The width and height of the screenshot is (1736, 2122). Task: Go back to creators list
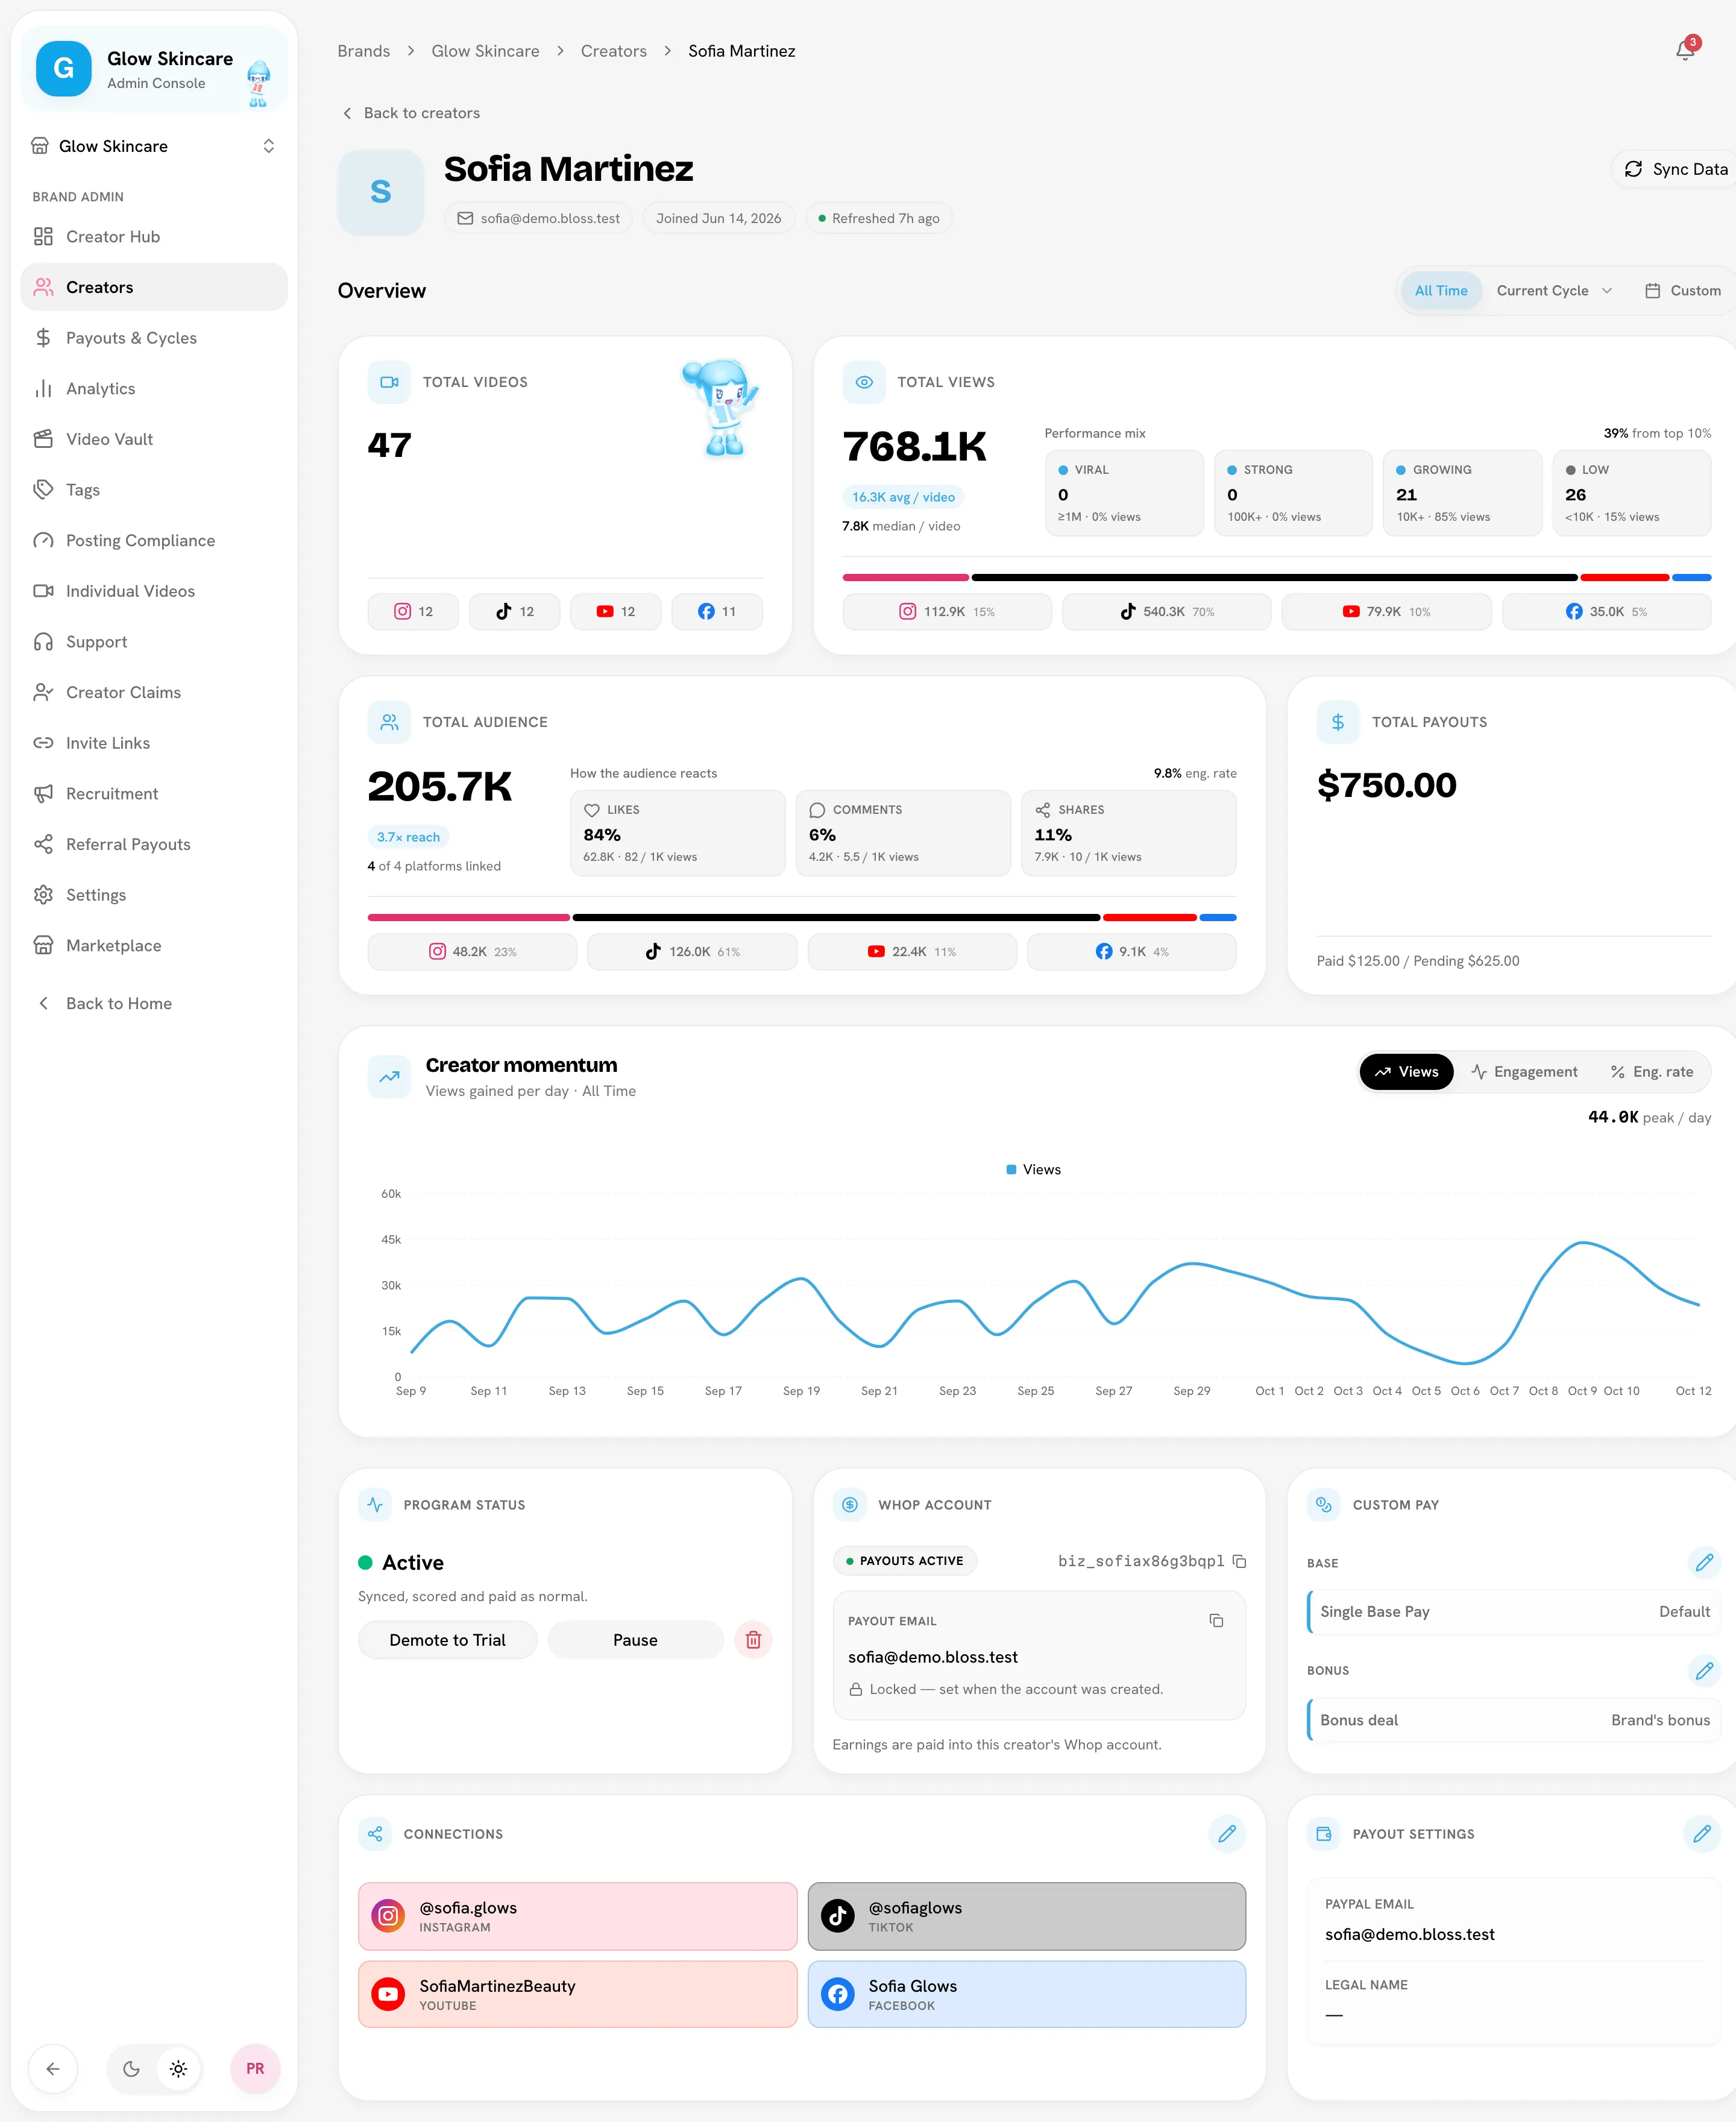pyautogui.click(x=411, y=113)
